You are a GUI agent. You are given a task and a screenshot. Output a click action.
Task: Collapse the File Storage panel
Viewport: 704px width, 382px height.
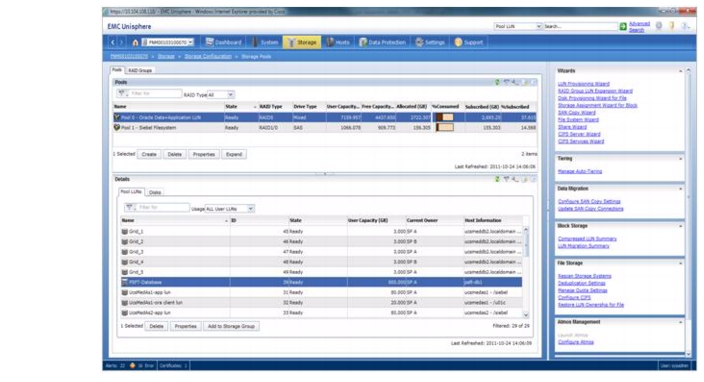(x=680, y=263)
